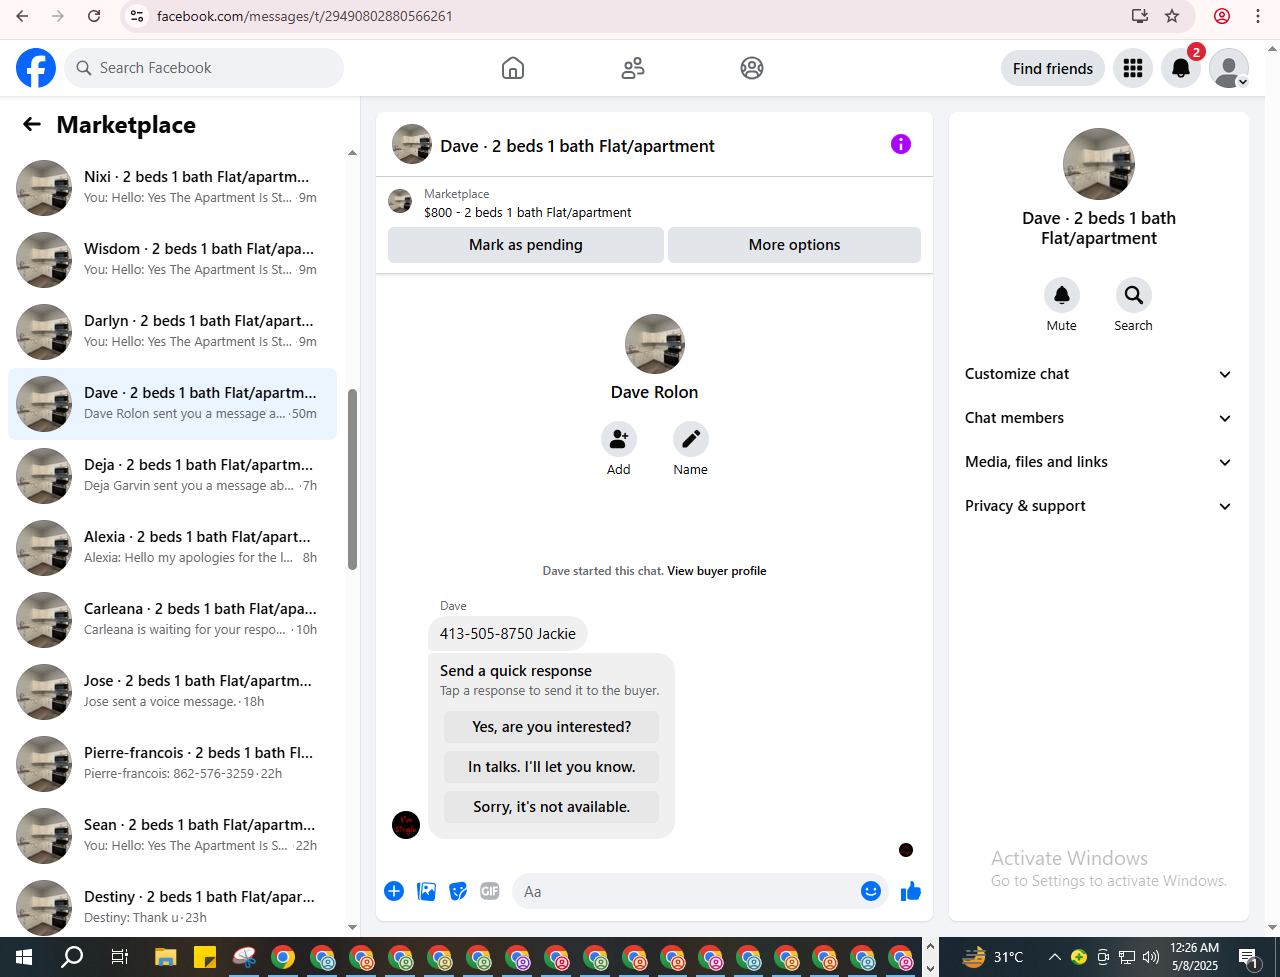Open the emoji picker smiley
Image resolution: width=1280 pixels, height=977 pixels.
(x=871, y=891)
